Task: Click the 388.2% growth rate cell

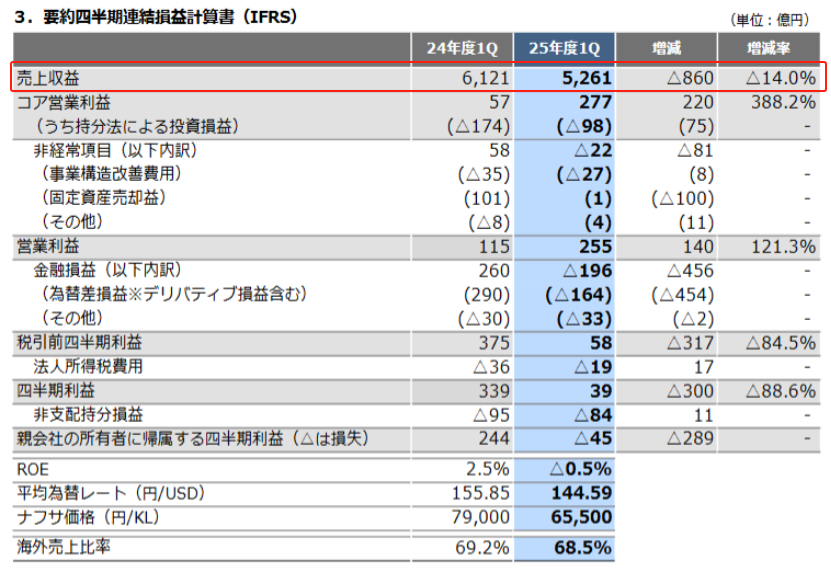Action: 783,102
